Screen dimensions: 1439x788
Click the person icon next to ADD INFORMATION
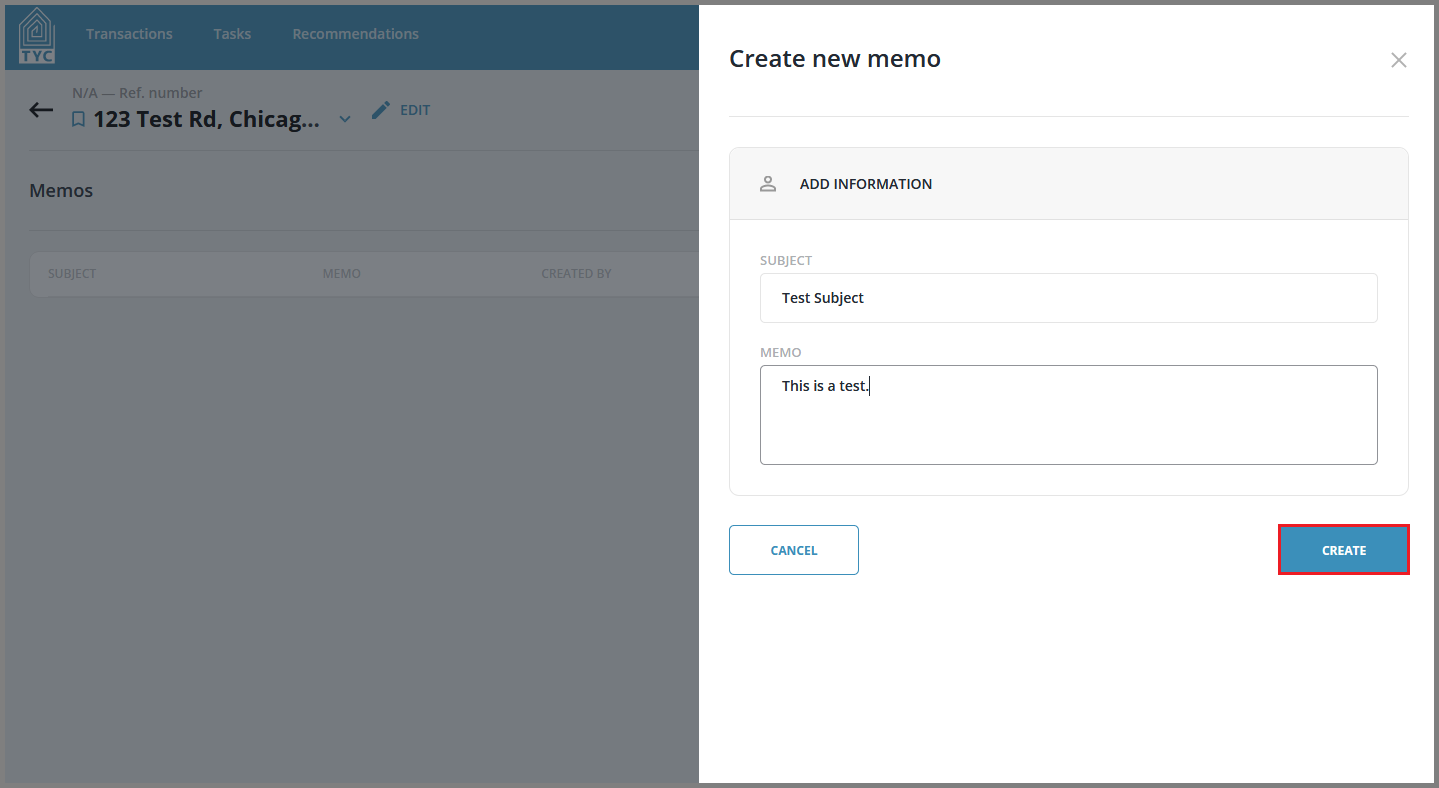click(x=767, y=183)
